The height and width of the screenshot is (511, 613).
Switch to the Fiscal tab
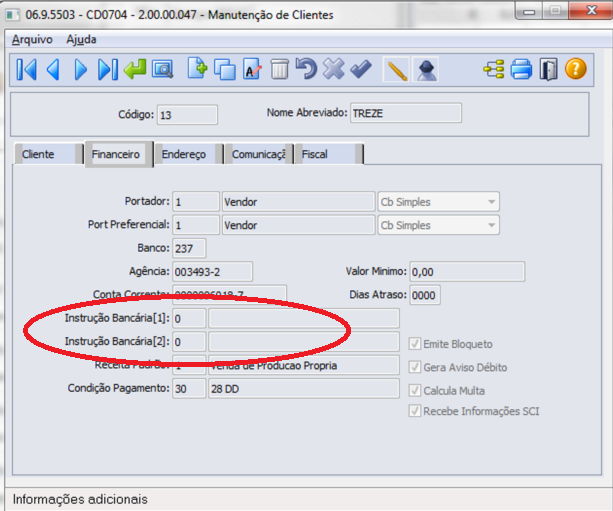click(329, 154)
